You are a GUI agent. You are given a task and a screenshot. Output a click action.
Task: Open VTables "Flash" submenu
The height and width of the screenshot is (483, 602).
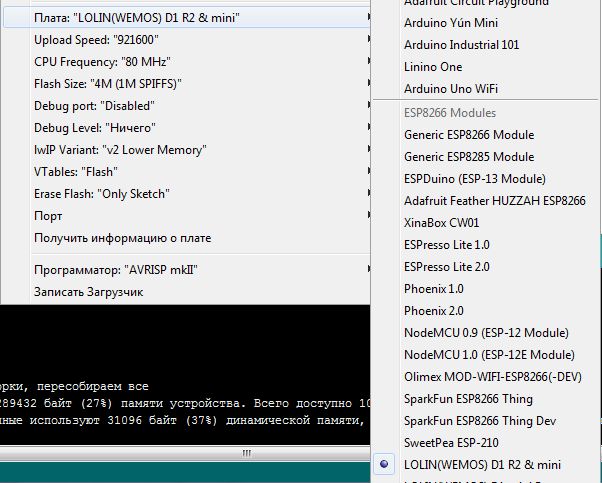187,172
